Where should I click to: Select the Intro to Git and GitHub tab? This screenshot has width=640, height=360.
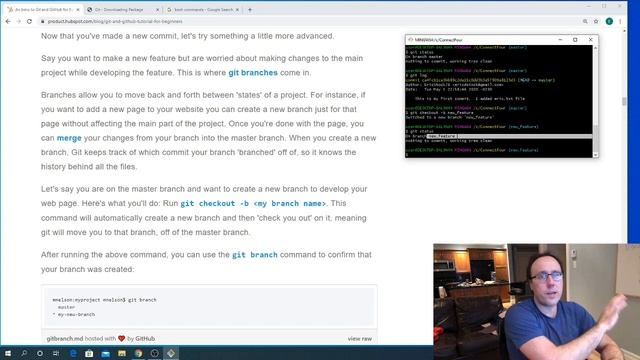[x=43, y=9]
